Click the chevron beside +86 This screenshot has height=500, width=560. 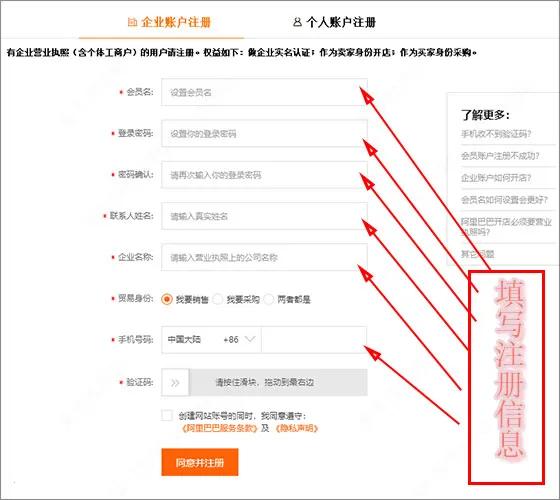(x=250, y=339)
